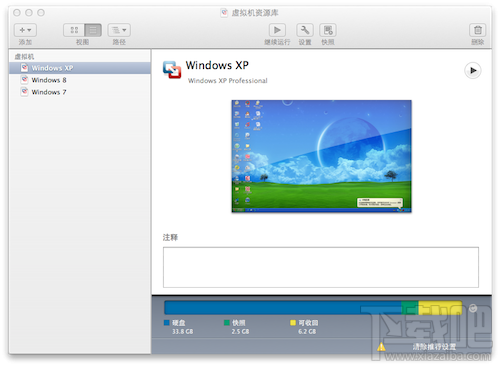500x366 pixels.
Task: Switch to icon grid view
Action: pos(74,30)
